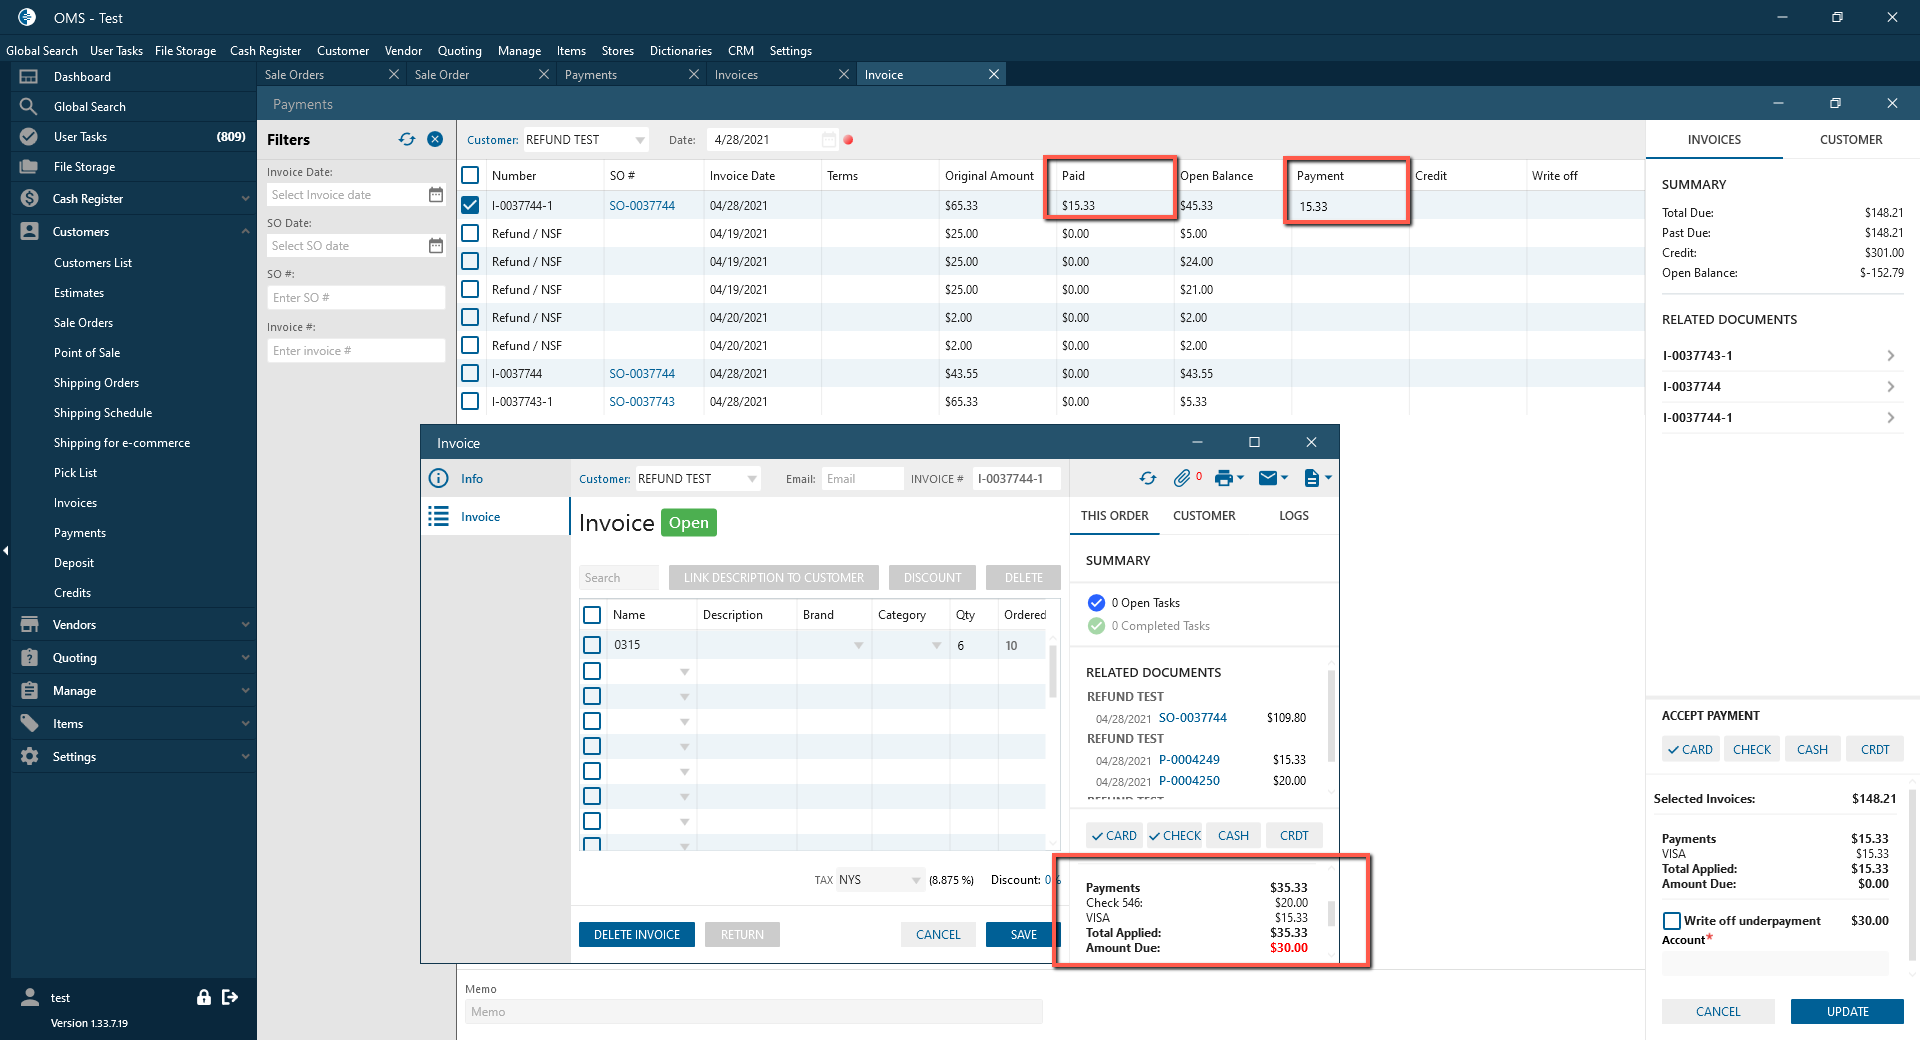This screenshot has width=1920, height=1040.
Task: Click the lock icon in sidebar footer
Action: (x=204, y=997)
